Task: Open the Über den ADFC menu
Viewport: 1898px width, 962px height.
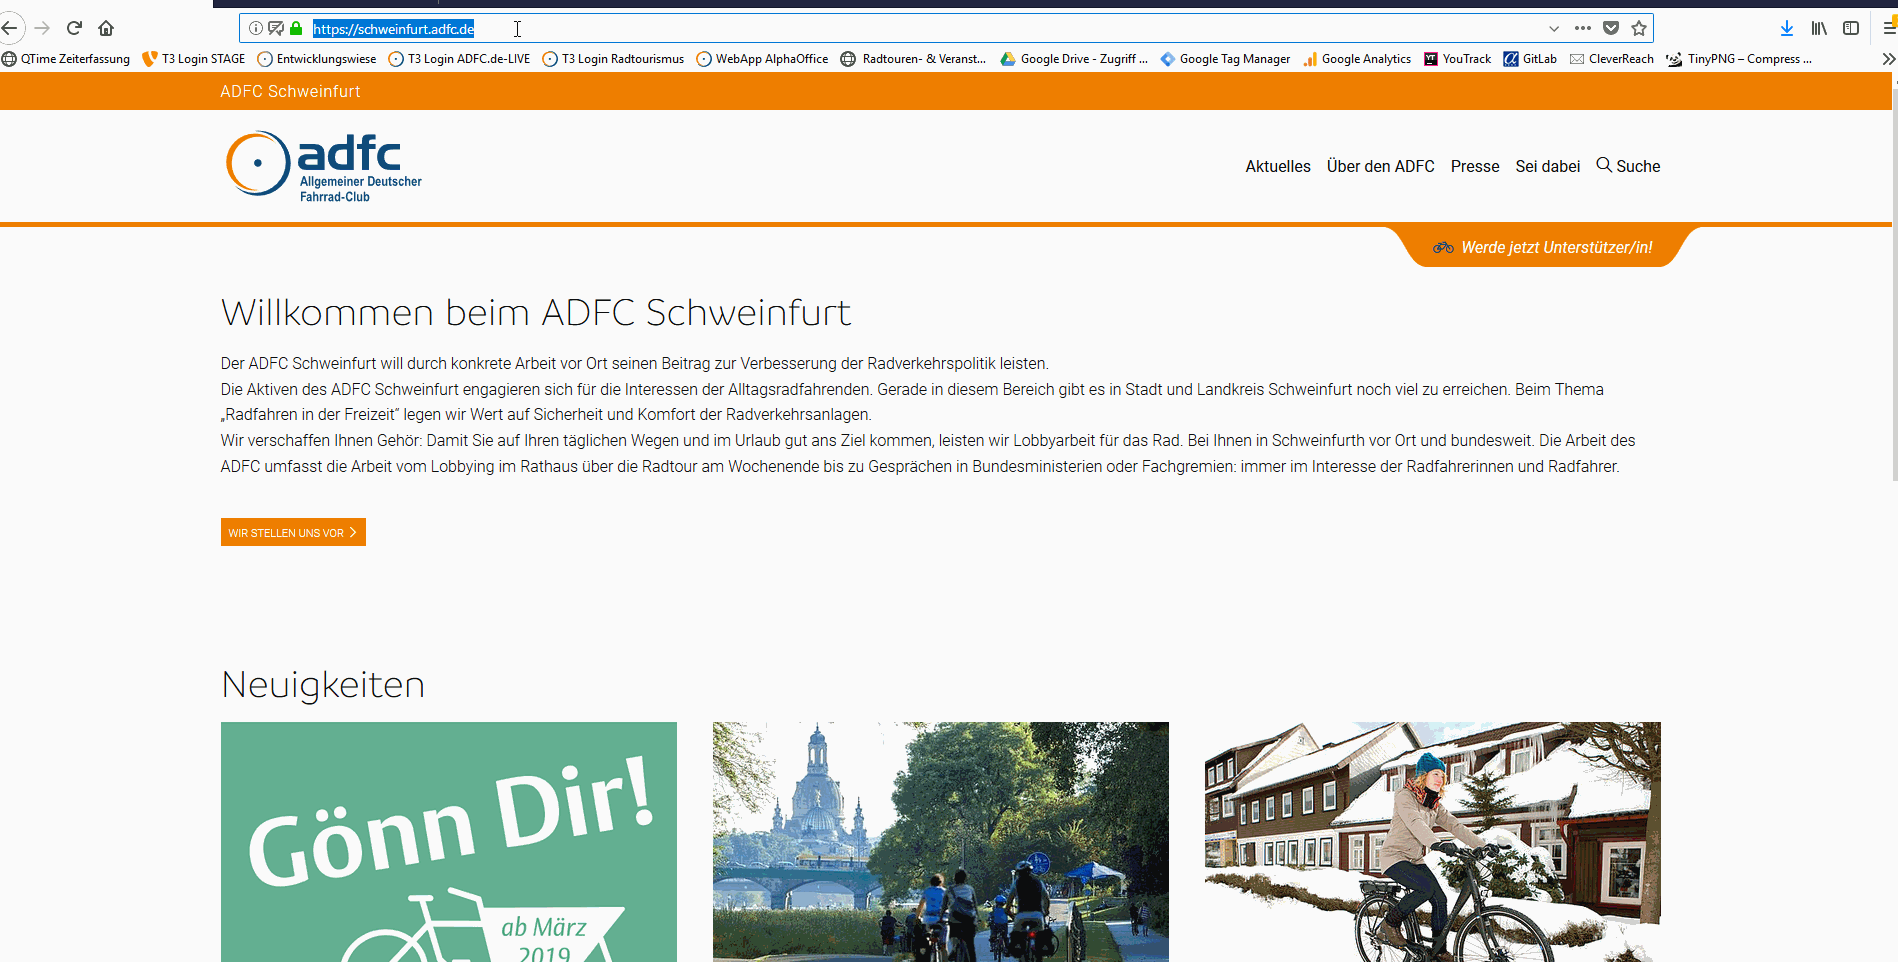Action: (x=1380, y=166)
